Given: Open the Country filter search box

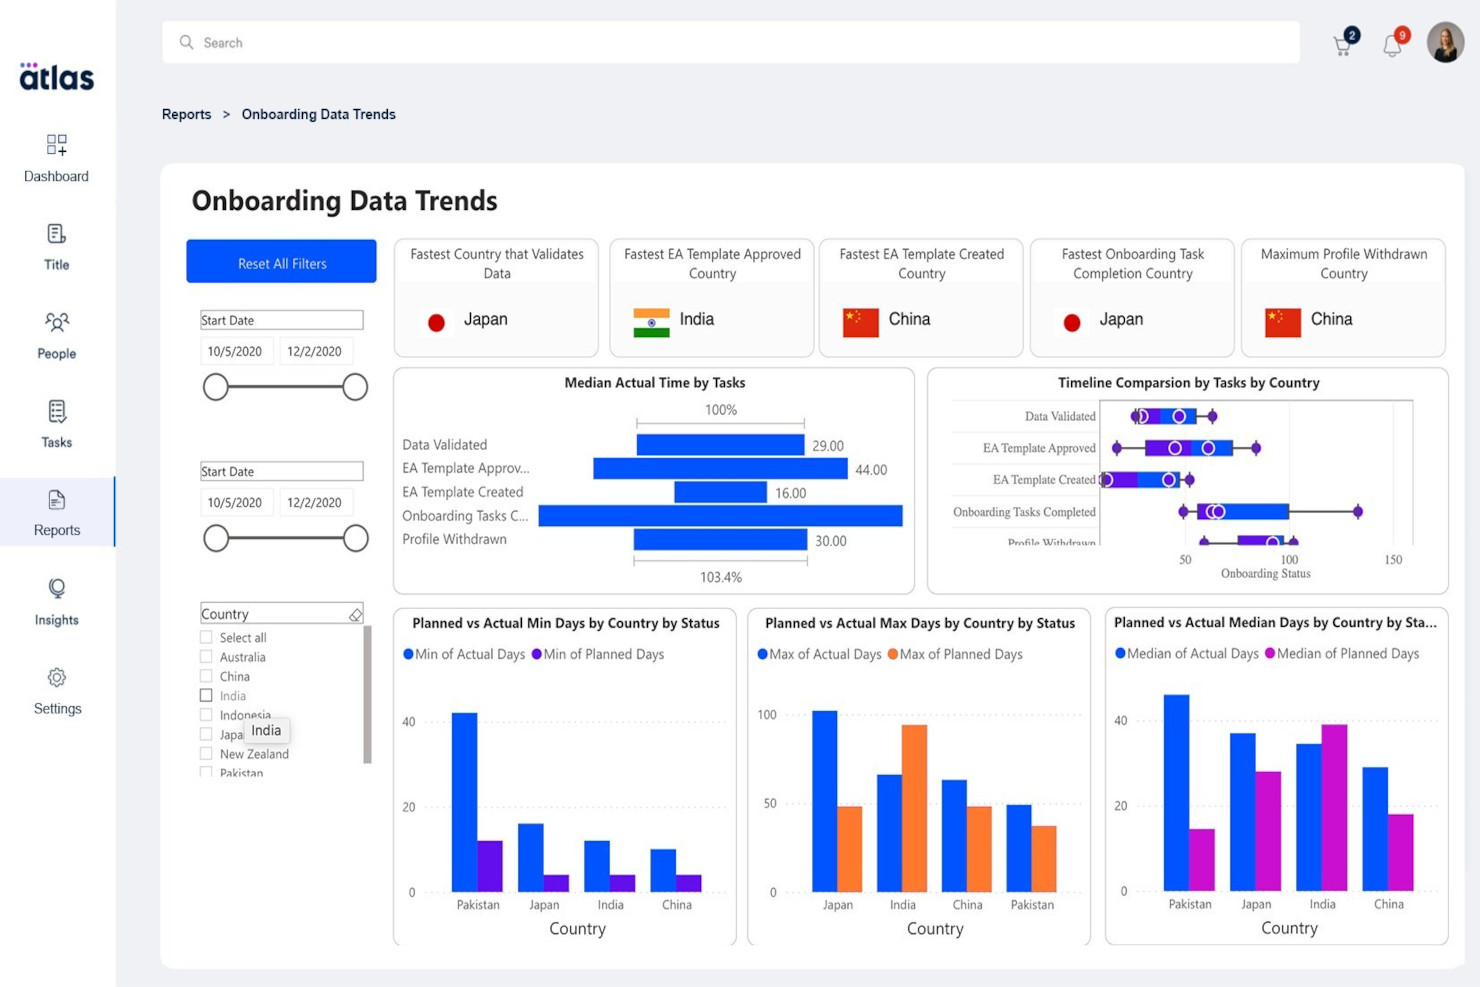Looking at the screenshot, I should coord(270,613).
